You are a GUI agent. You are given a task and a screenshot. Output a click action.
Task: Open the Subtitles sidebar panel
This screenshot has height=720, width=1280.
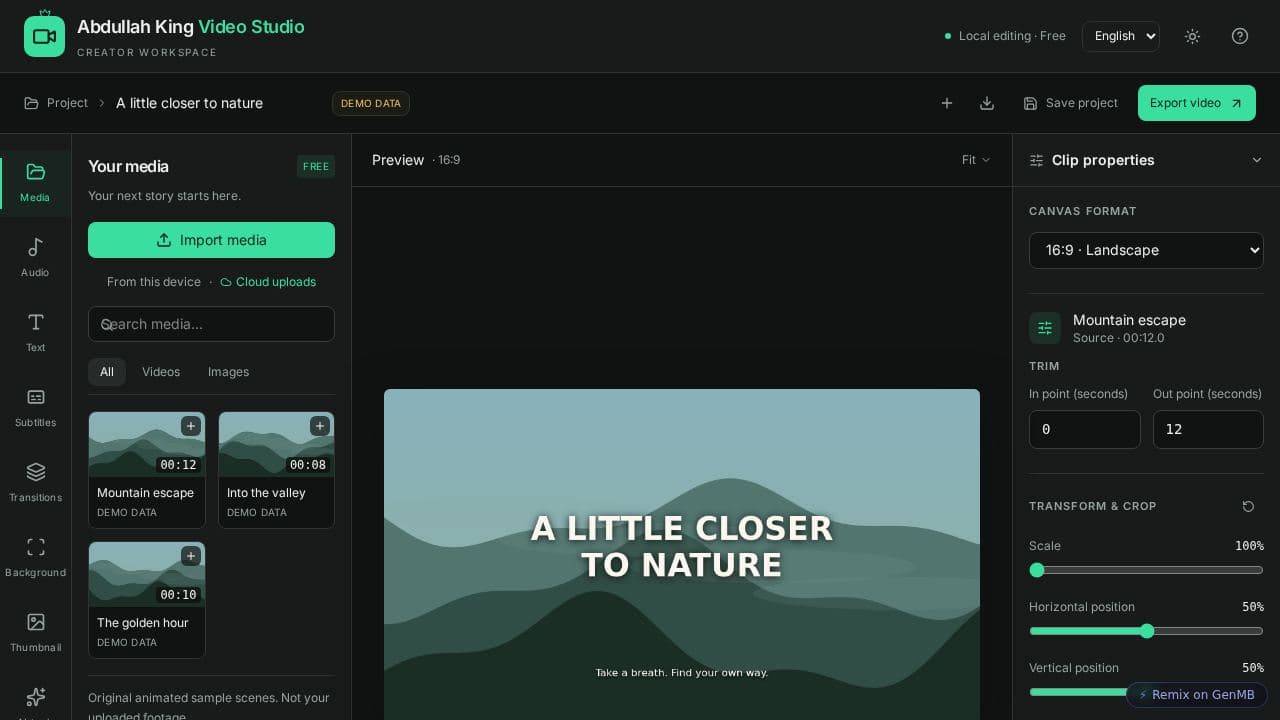[x=35, y=408]
